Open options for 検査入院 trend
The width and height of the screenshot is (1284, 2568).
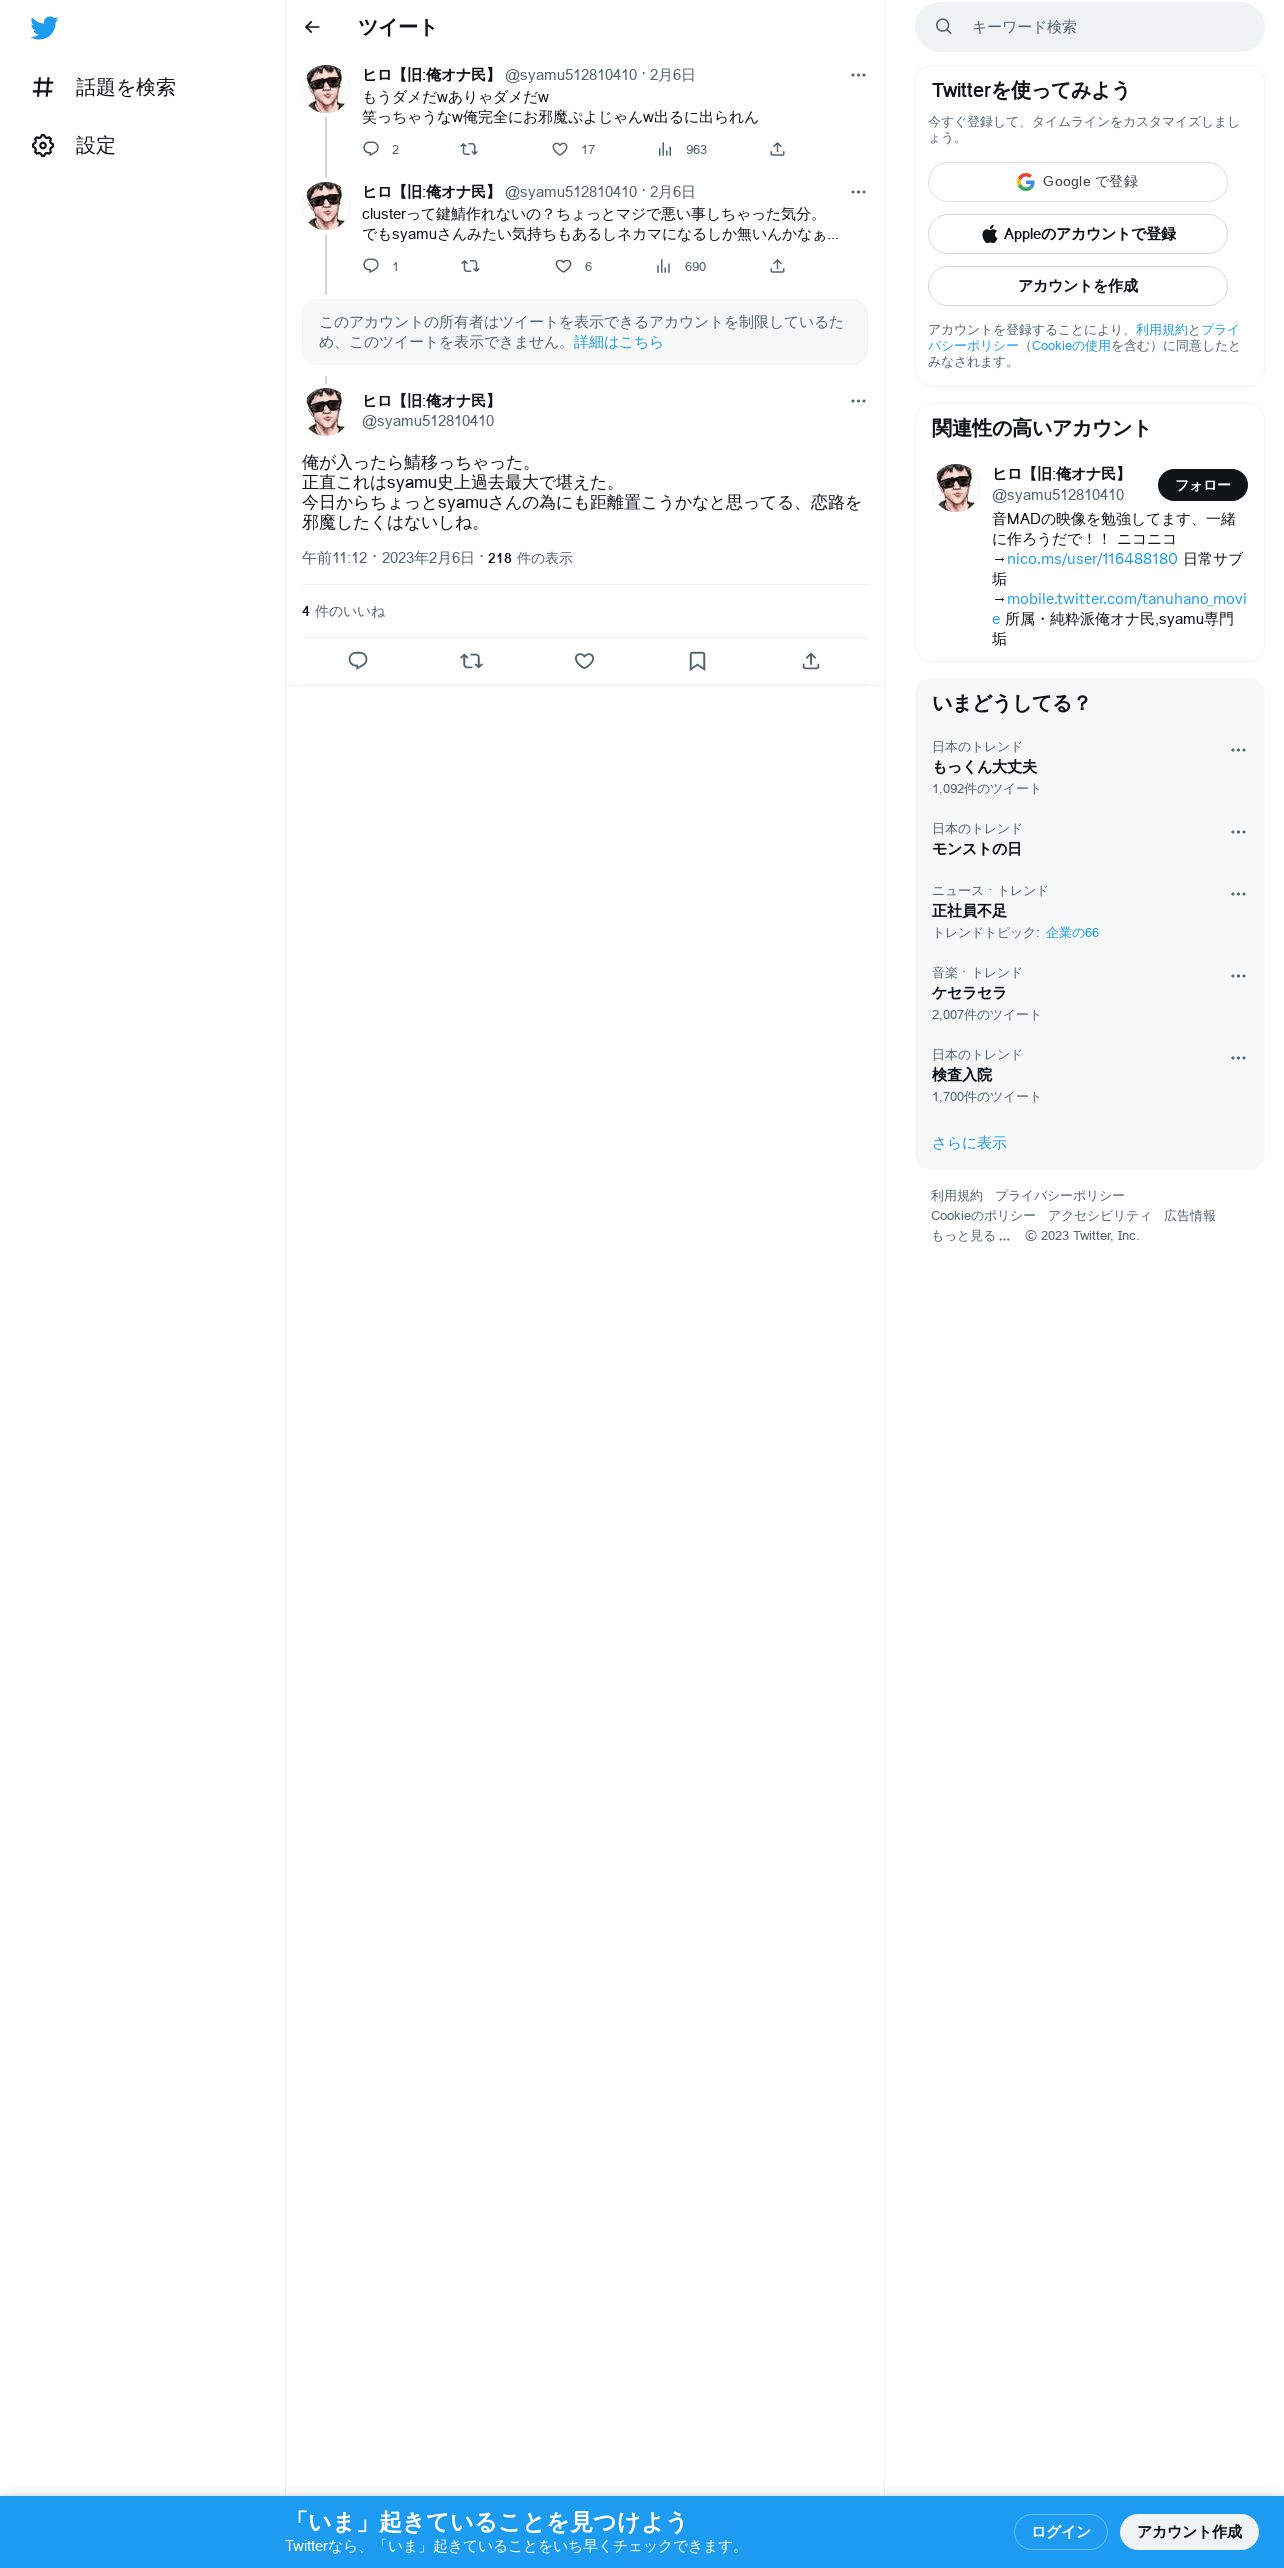pos(1238,1058)
